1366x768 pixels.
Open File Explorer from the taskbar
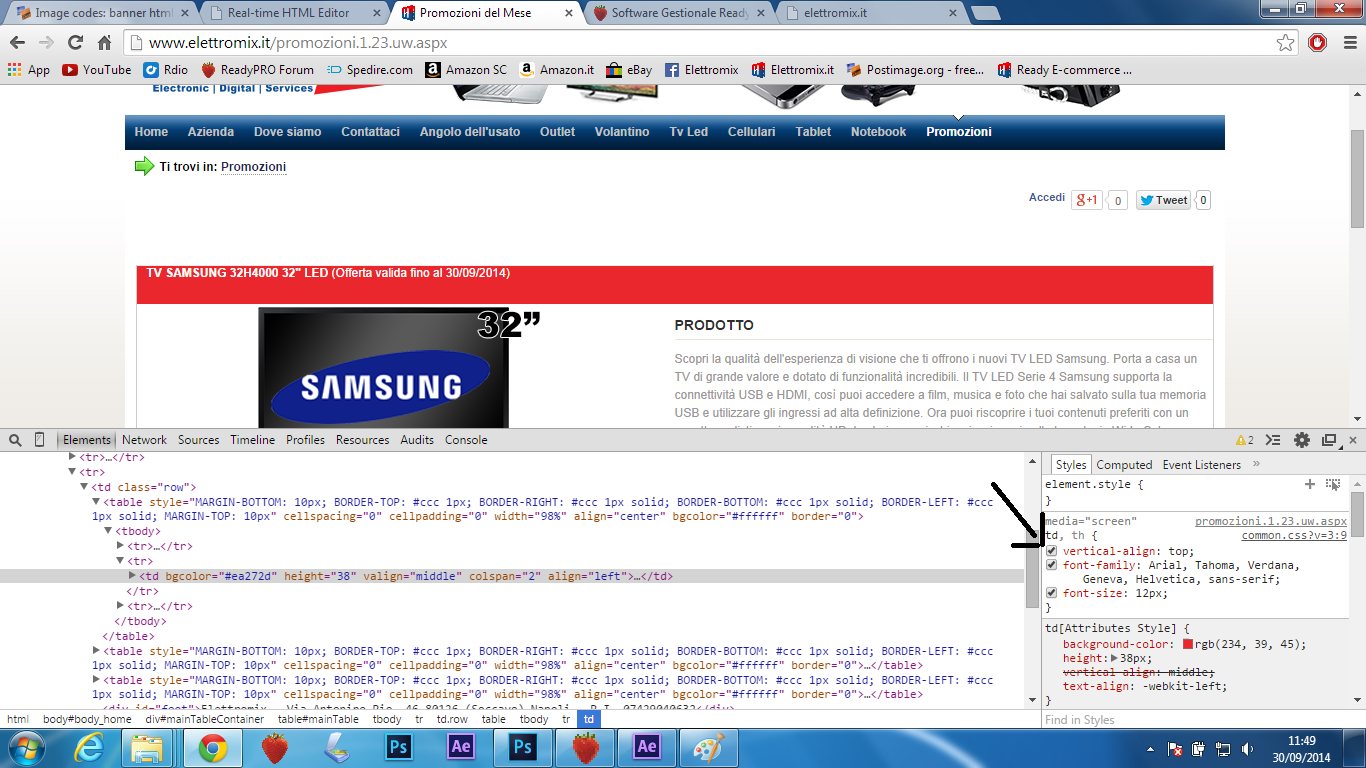(x=147, y=746)
